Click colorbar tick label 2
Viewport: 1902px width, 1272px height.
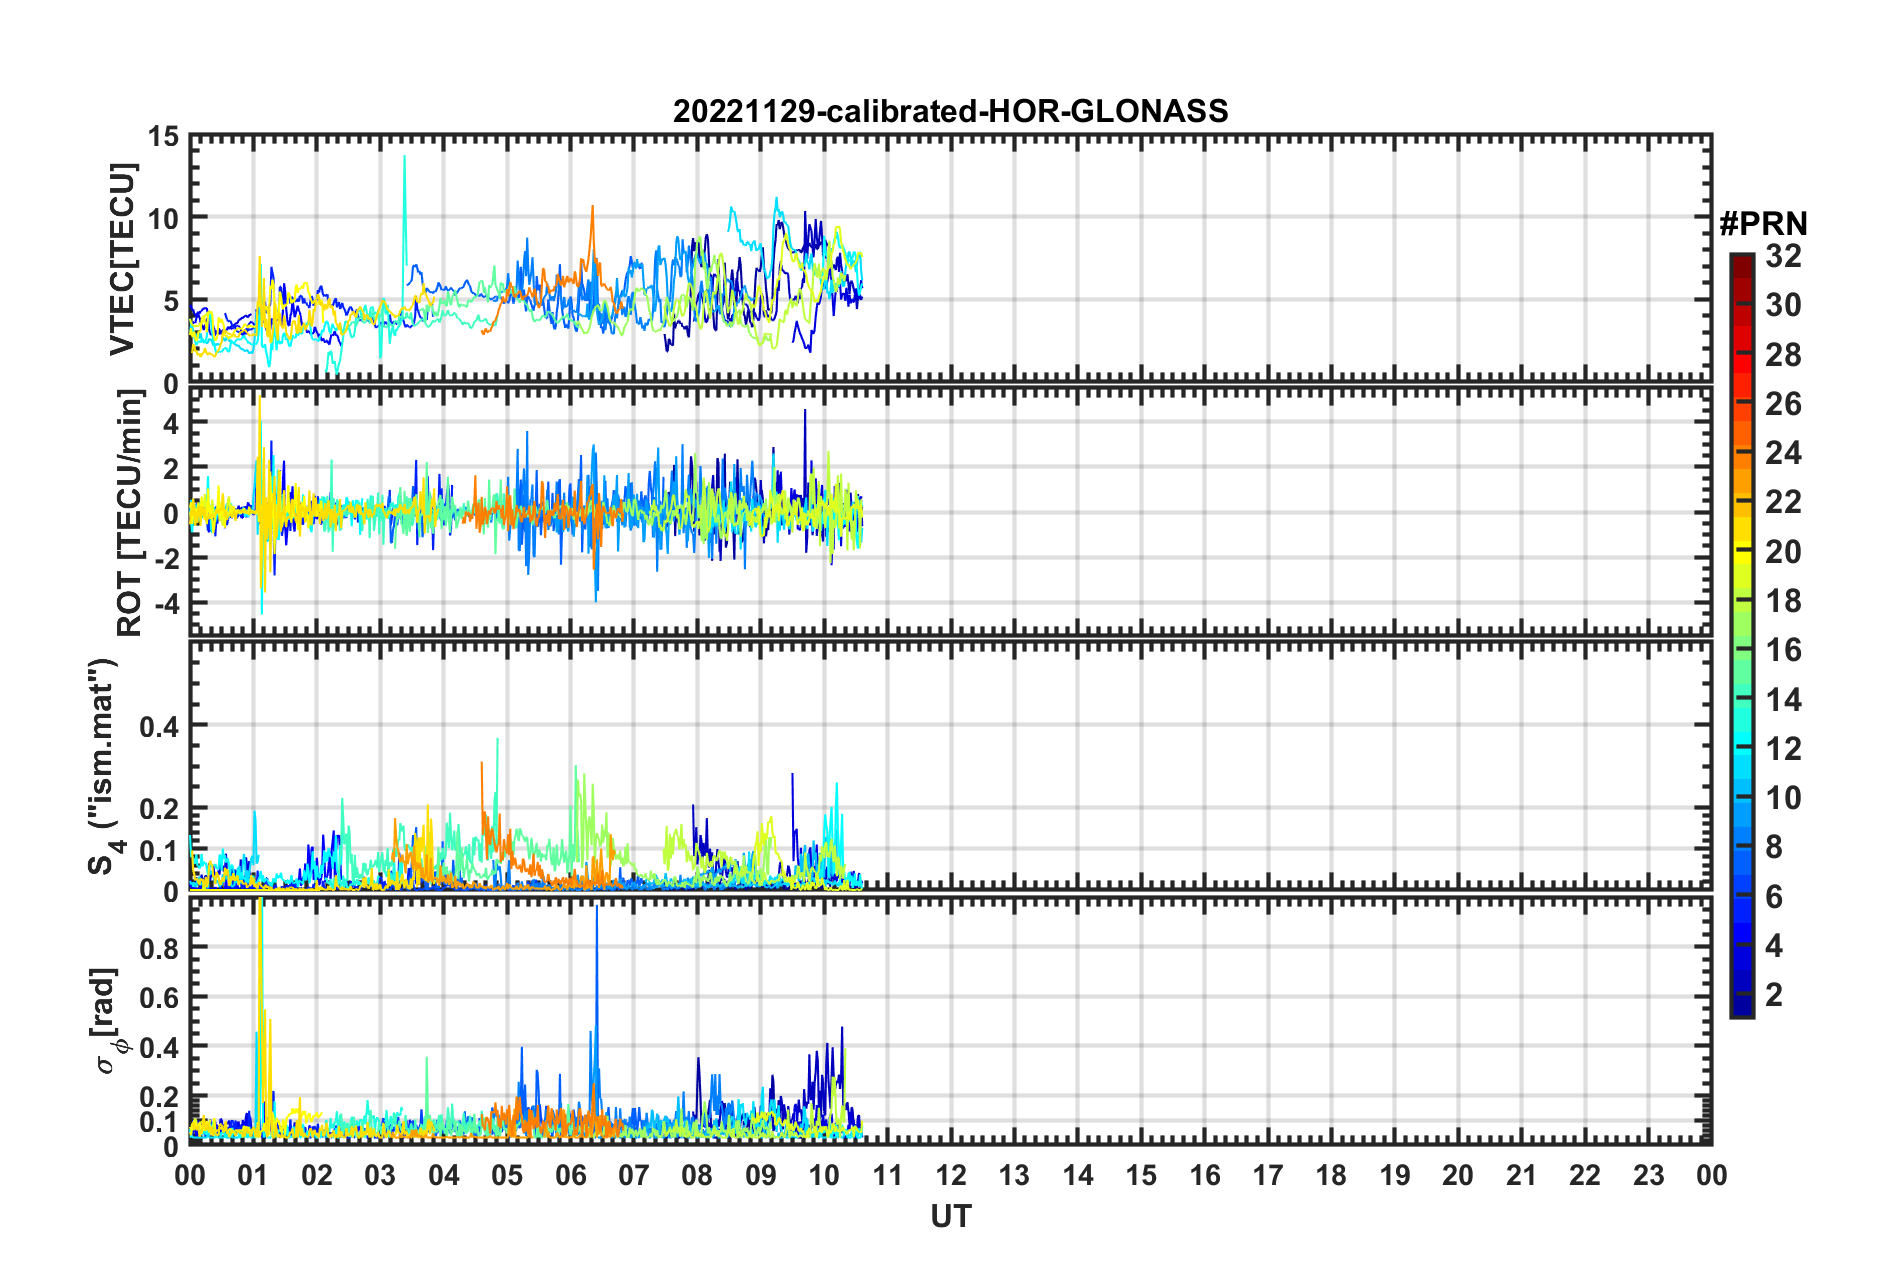click(1774, 994)
